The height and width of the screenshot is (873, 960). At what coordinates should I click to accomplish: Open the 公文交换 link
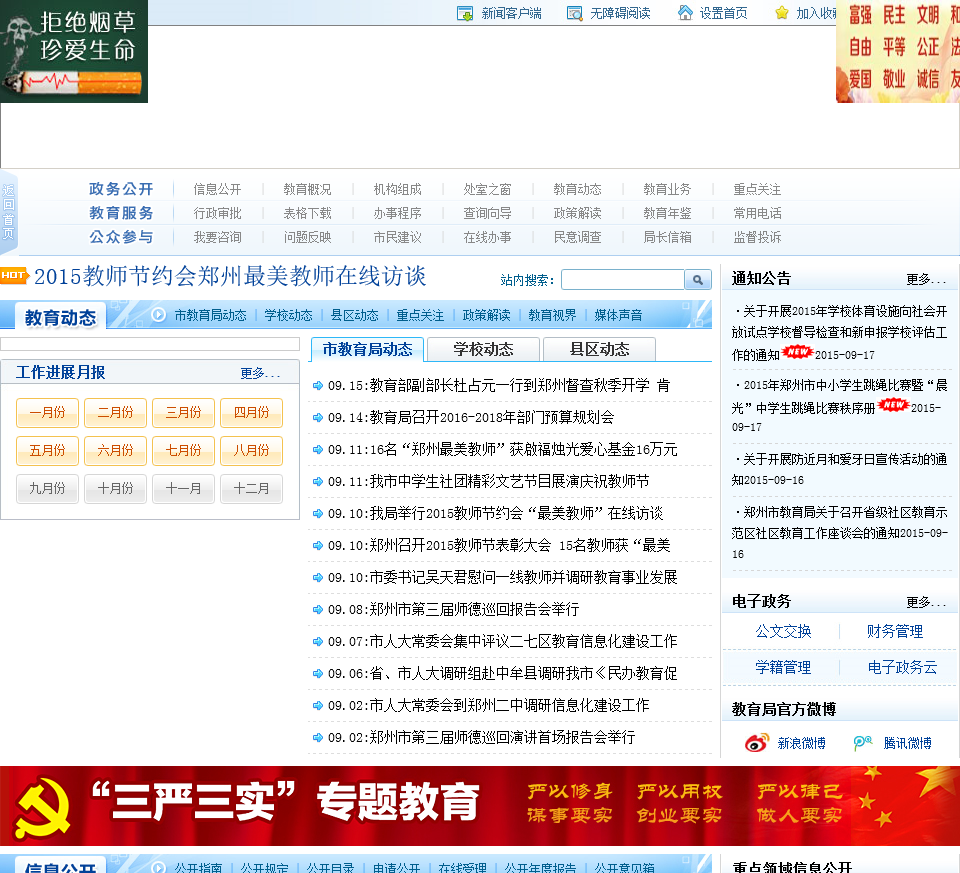coord(783,631)
